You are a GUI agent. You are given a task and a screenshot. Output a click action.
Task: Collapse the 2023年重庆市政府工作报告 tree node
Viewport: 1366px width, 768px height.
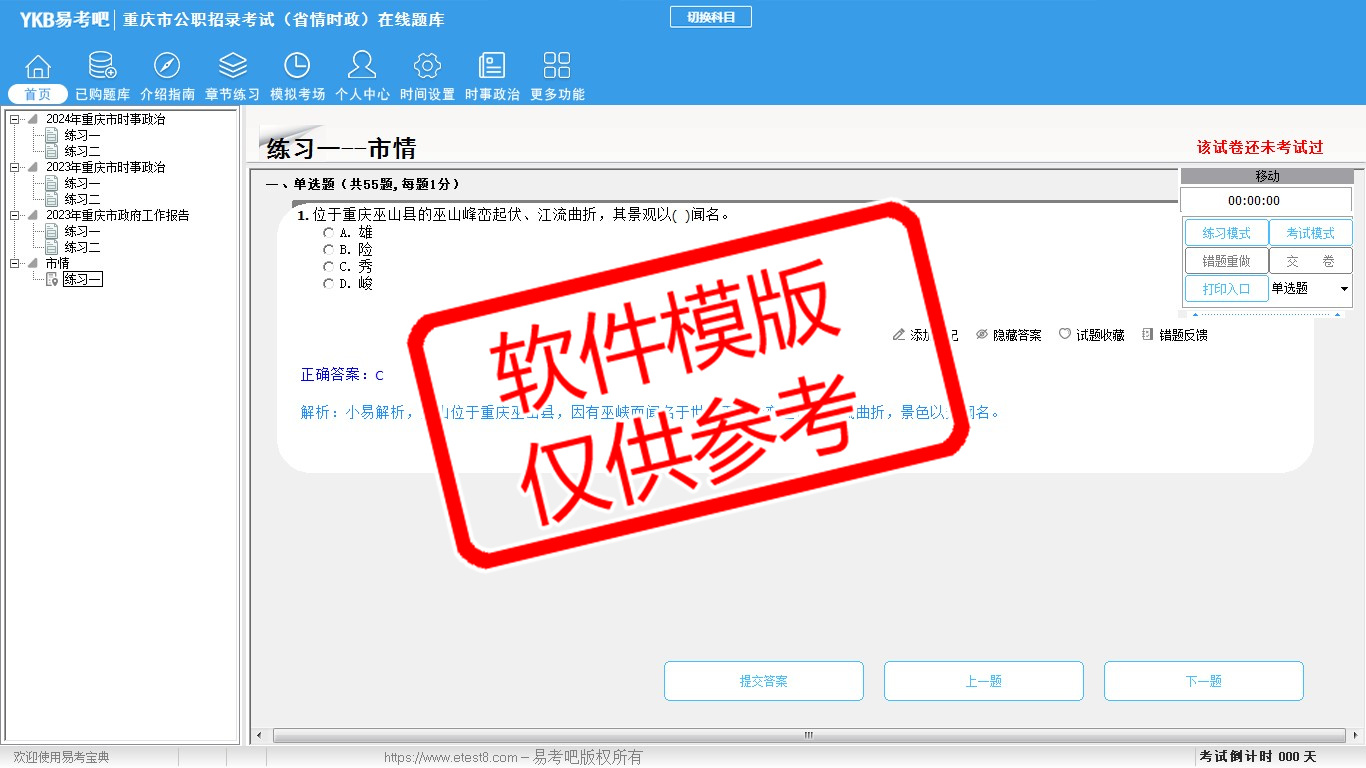[14, 216]
